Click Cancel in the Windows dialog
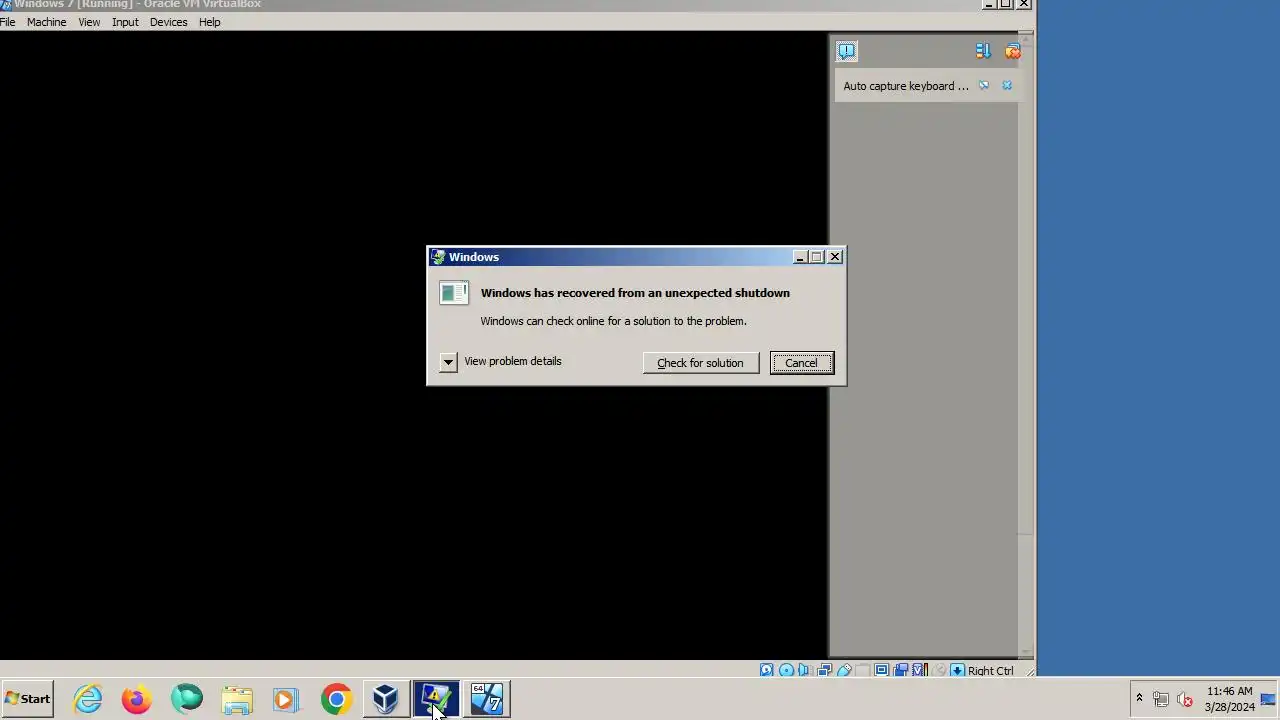This screenshot has width=1280, height=720. tap(801, 363)
